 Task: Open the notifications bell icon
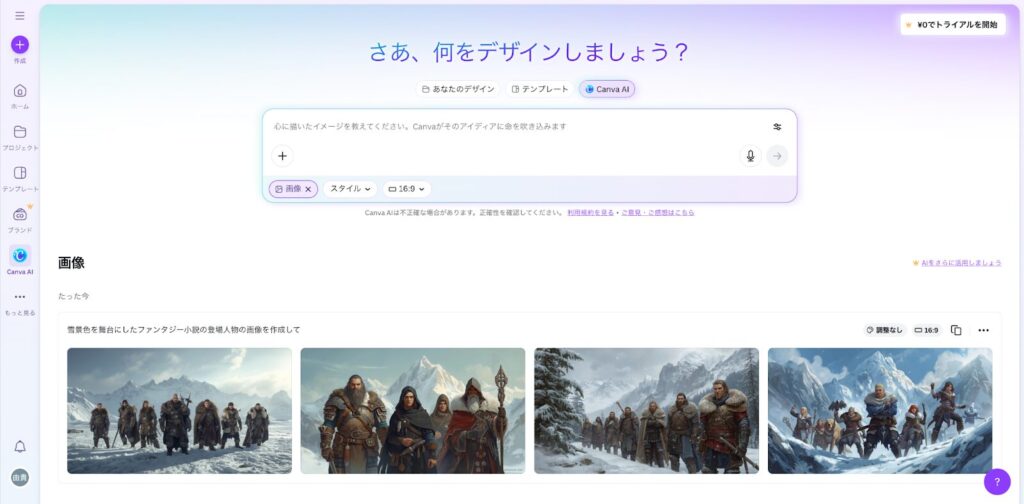pyautogui.click(x=19, y=446)
